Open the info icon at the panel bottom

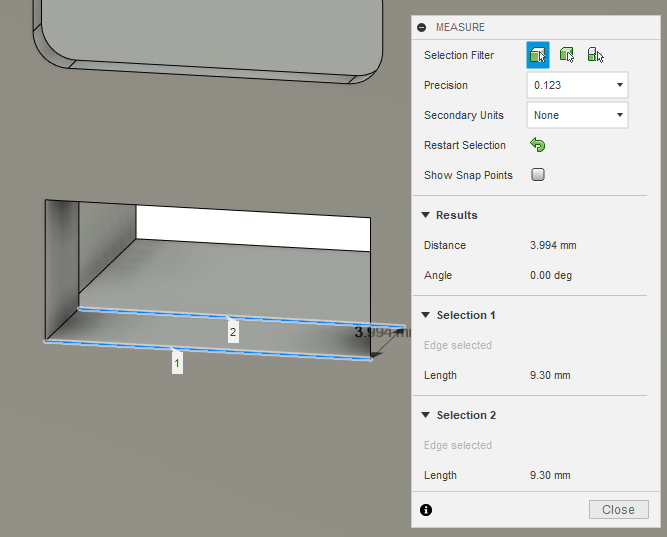click(426, 510)
